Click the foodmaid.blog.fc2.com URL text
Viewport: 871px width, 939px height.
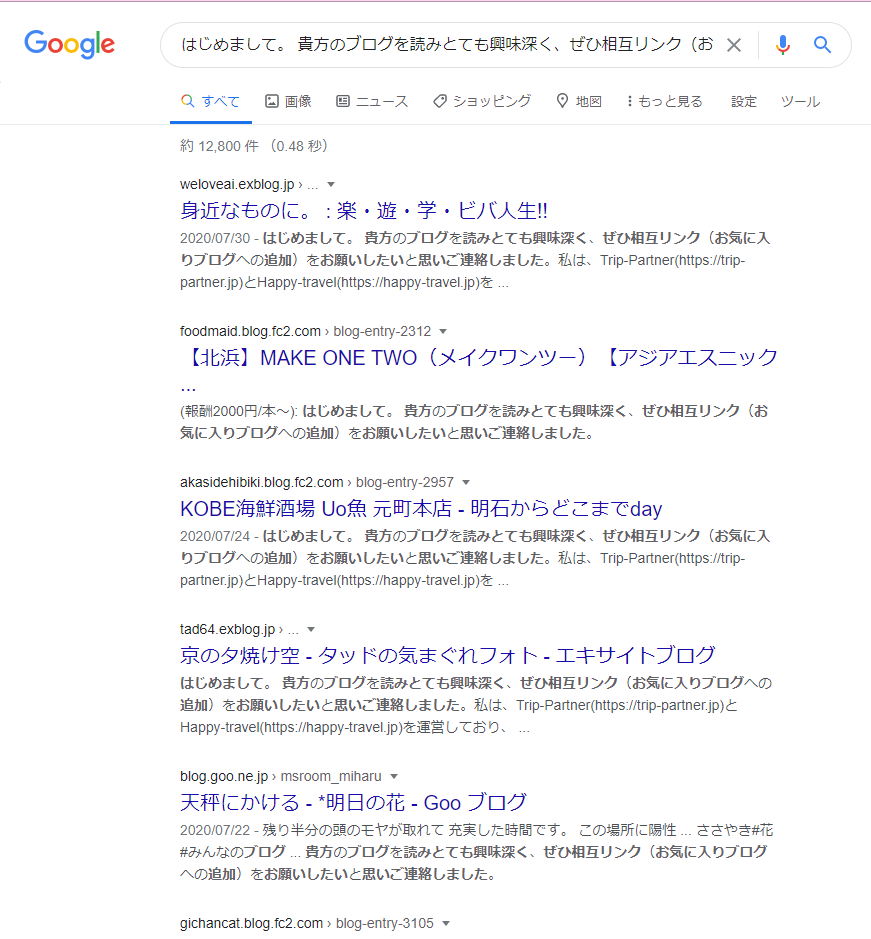coord(250,331)
